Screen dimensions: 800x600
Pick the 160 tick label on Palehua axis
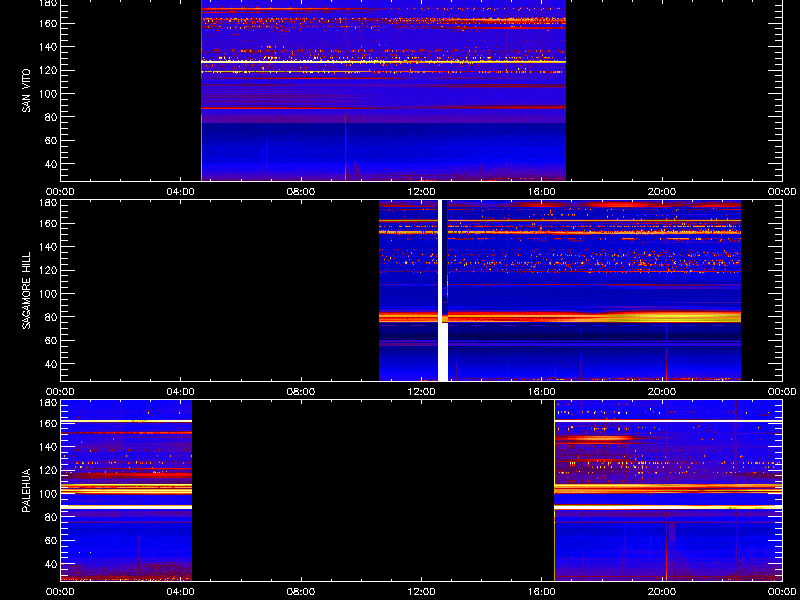pos(47,423)
